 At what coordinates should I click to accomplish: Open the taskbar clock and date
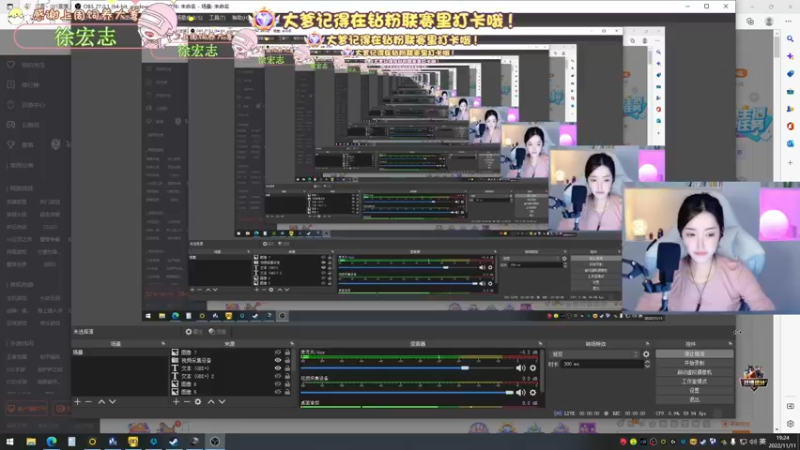pos(784,442)
